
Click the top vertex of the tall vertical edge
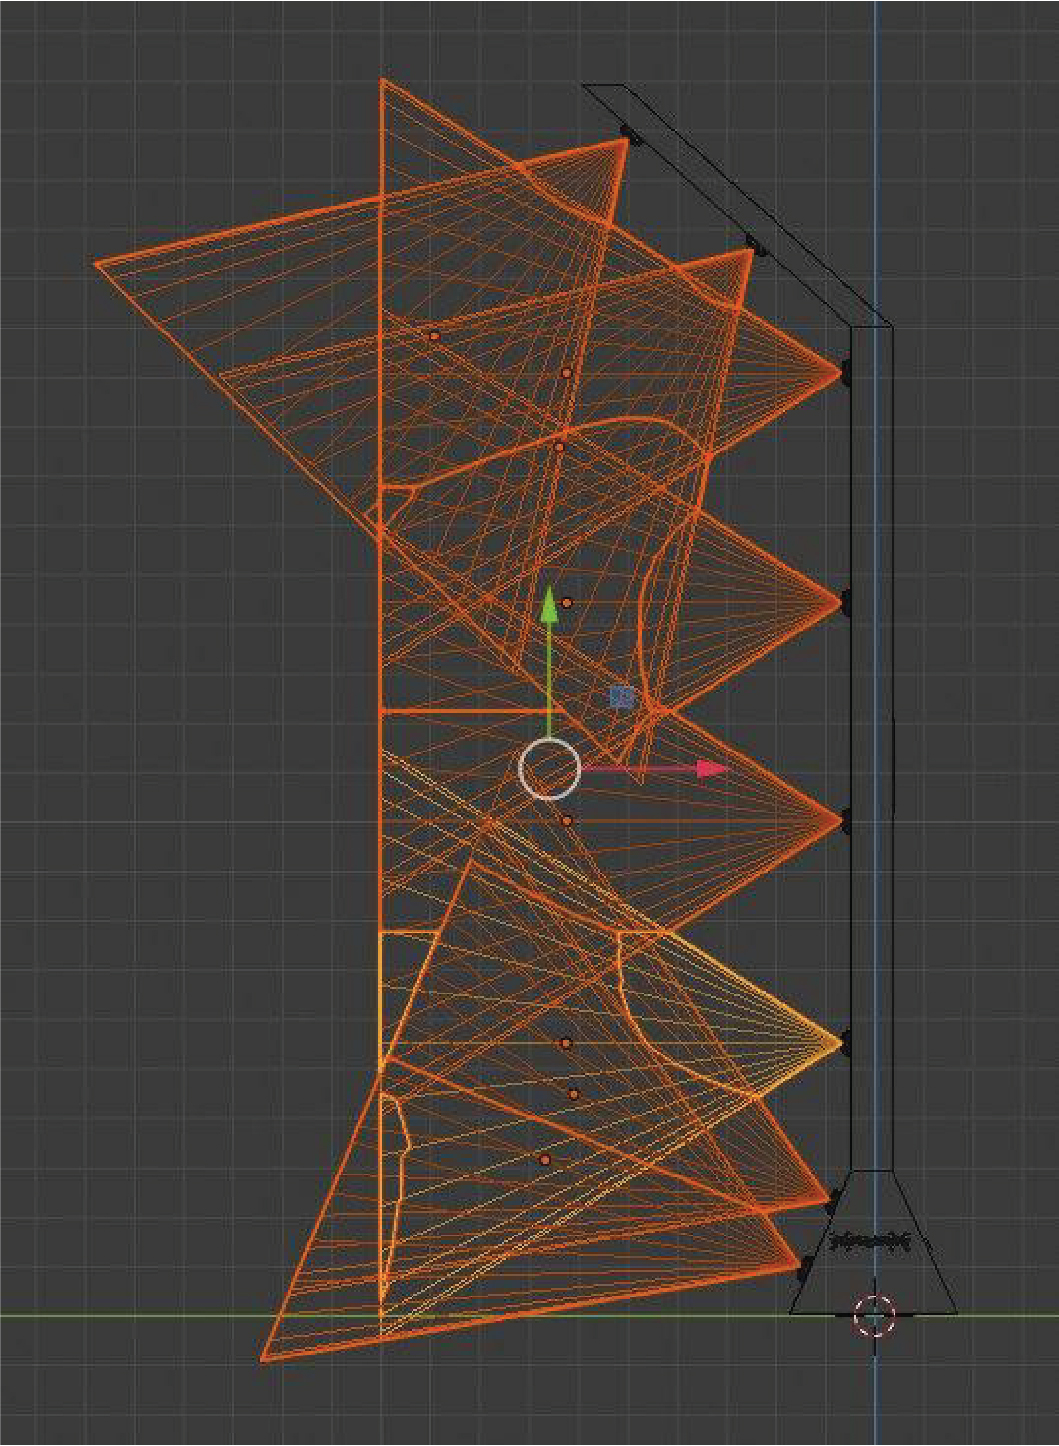(382, 80)
